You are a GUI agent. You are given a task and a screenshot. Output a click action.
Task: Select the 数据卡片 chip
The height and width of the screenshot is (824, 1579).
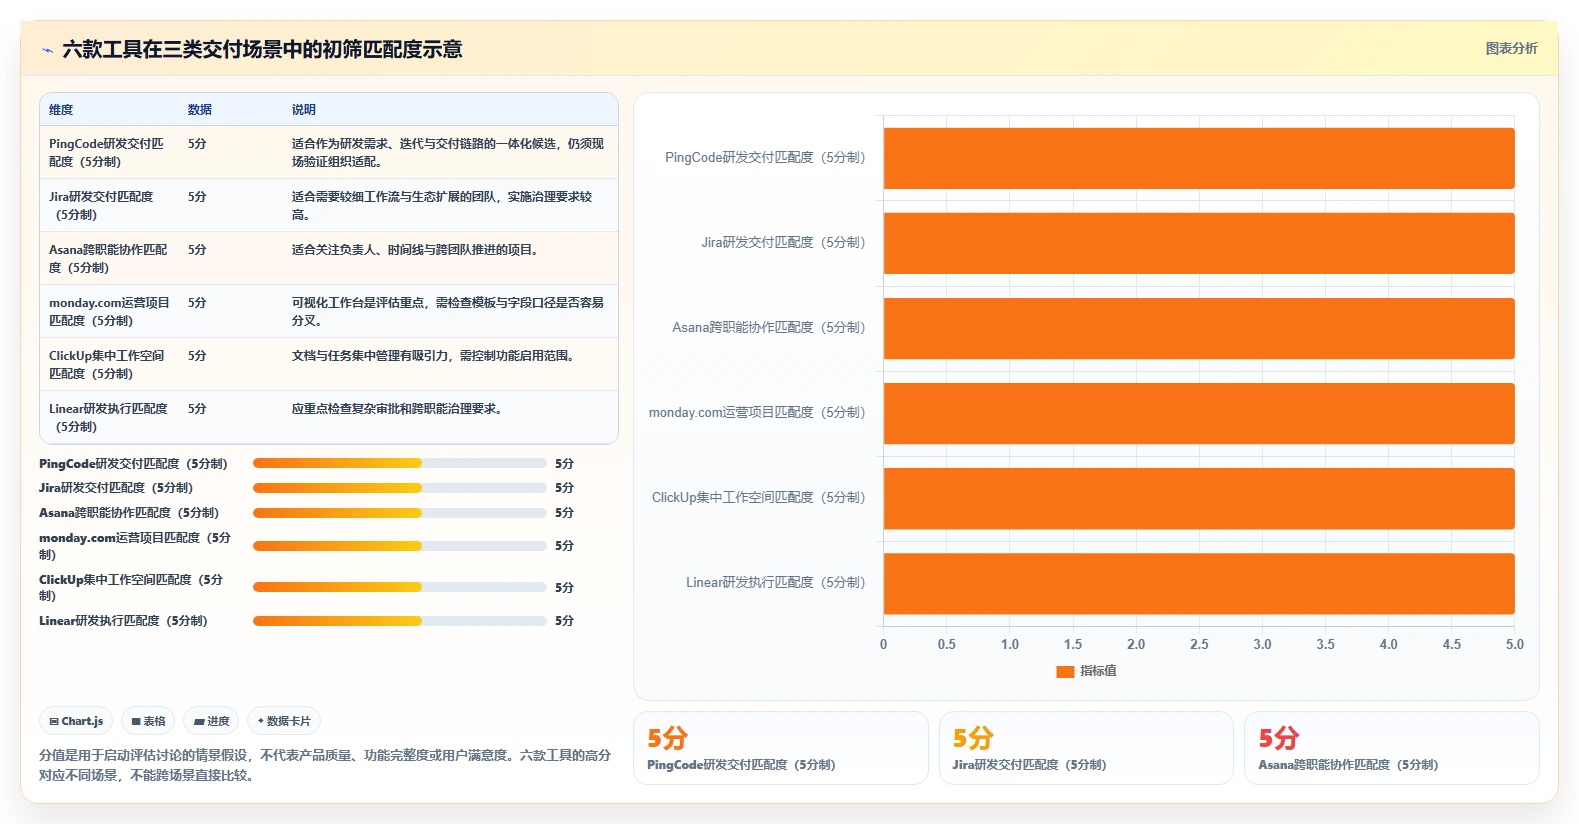pos(284,721)
